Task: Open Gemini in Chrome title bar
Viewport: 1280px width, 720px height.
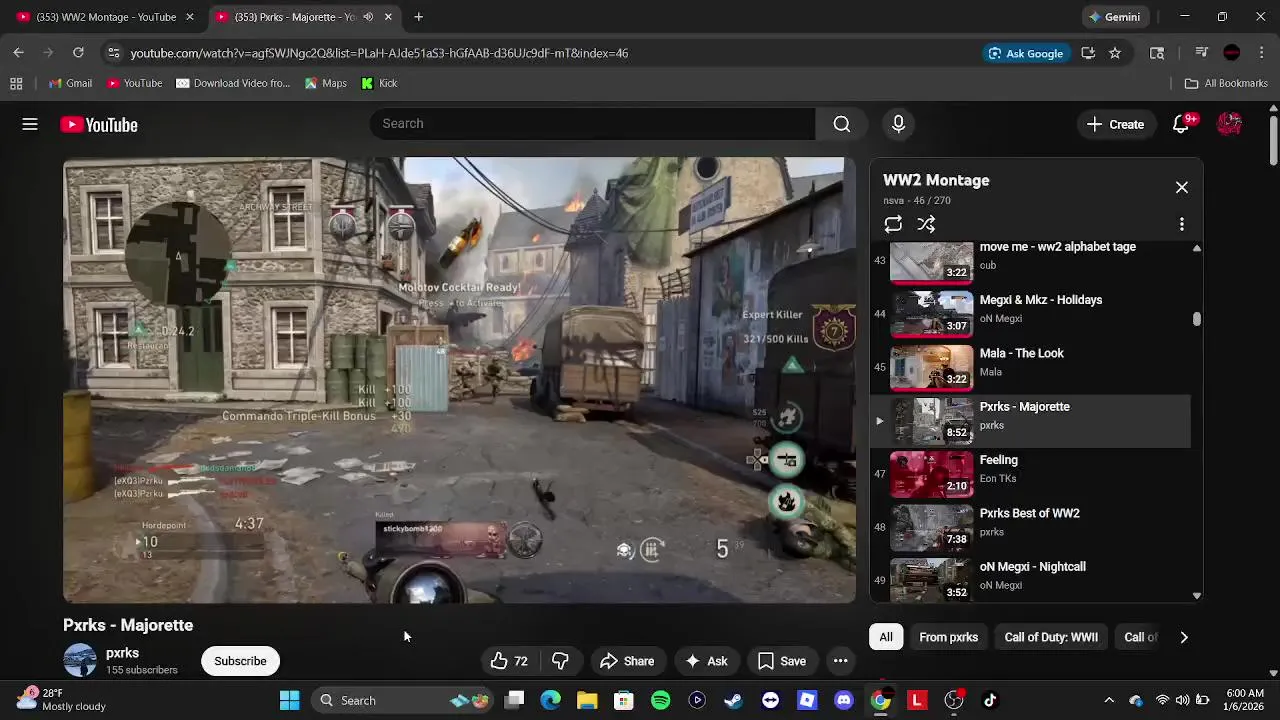Action: click(1114, 17)
